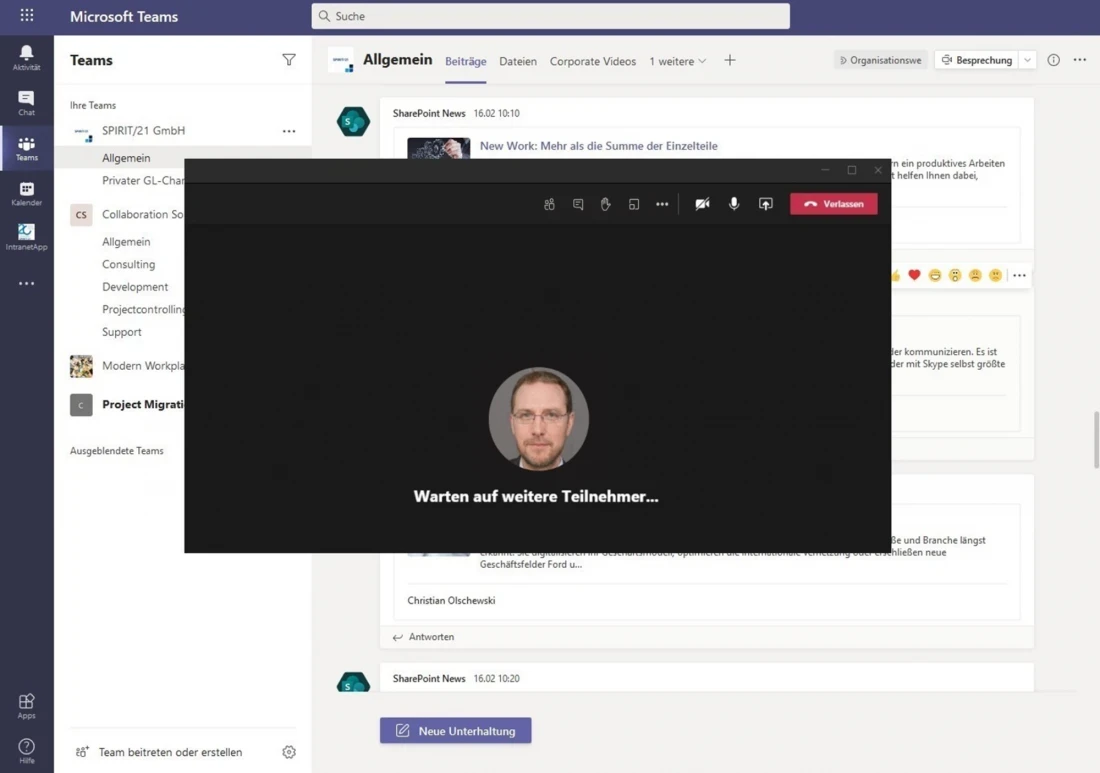Open the meeting chat panel
Viewport: 1100px width, 773px height.
tap(578, 204)
